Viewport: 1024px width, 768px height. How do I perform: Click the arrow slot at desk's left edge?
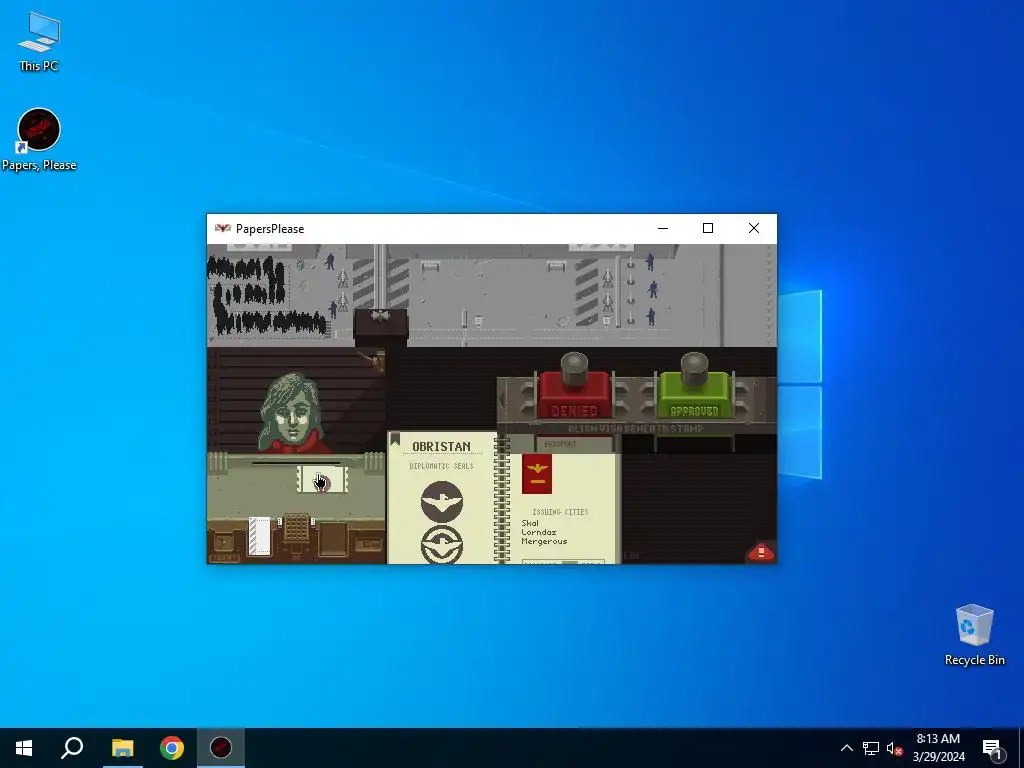coord(223,542)
